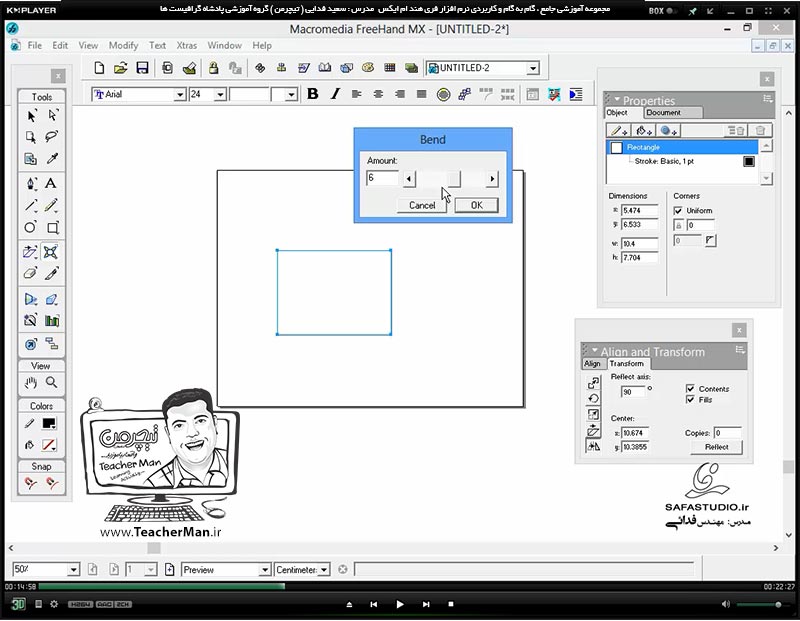Click the Italic I icon

click(335, 94)
